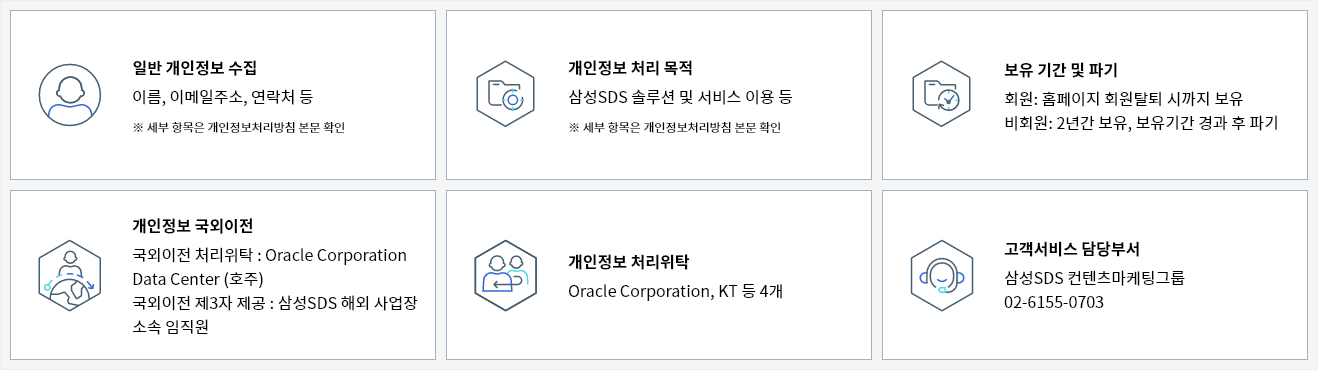This screenshot has width=1318, height=370.
Task: Click the phone number 02-6155-0703
Action: [x=1054, y=301]
